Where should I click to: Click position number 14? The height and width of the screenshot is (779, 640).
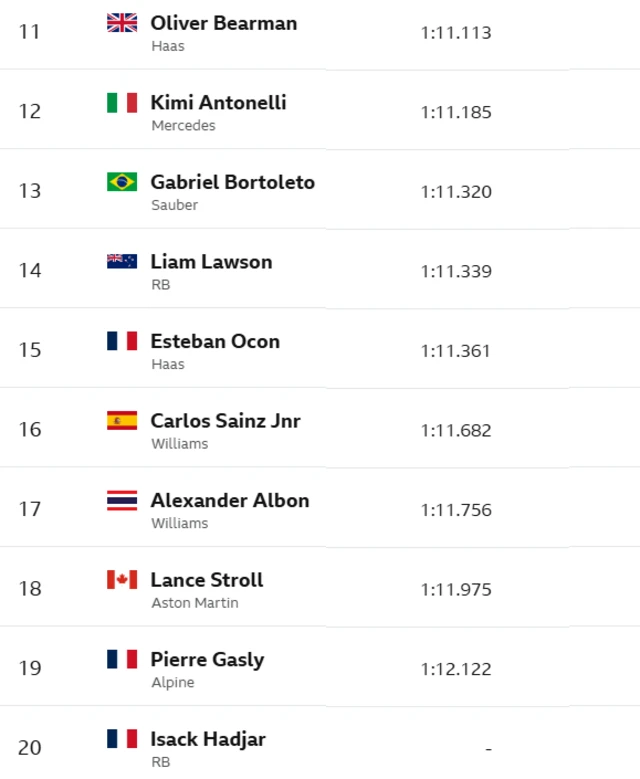tap(30, 270)
